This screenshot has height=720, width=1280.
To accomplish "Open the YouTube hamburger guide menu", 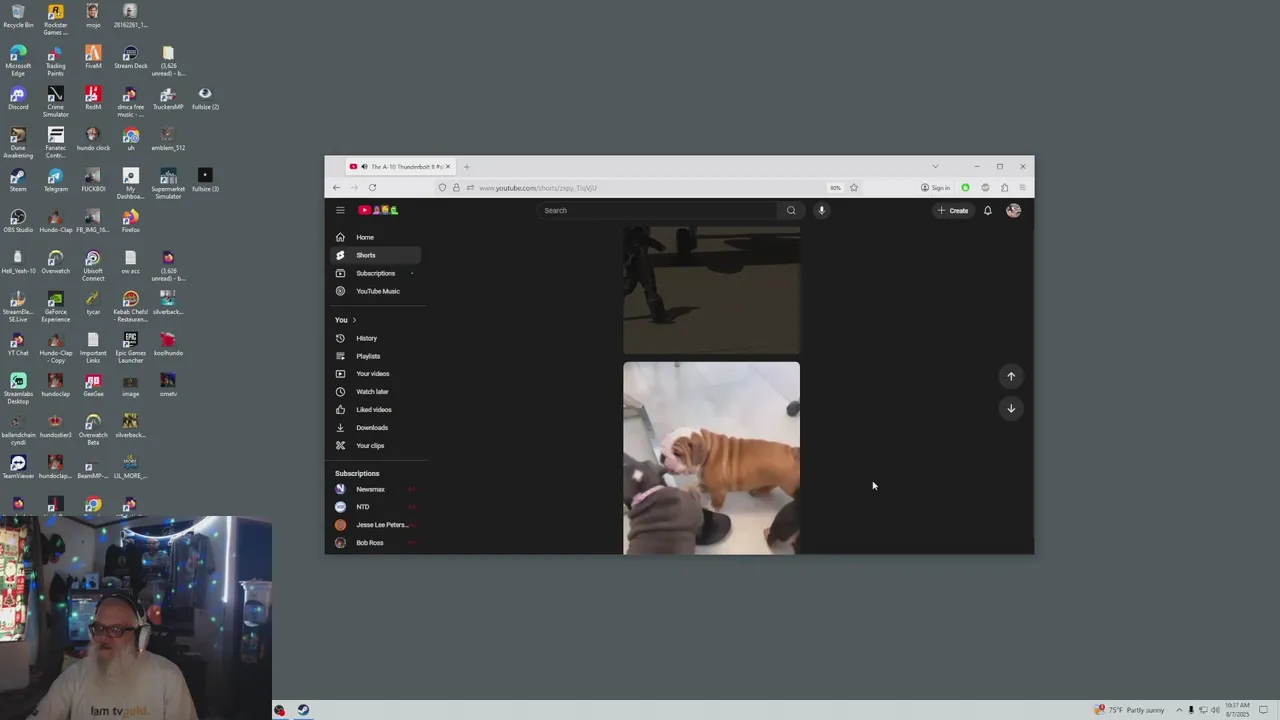I will click(x=340, y=210).
